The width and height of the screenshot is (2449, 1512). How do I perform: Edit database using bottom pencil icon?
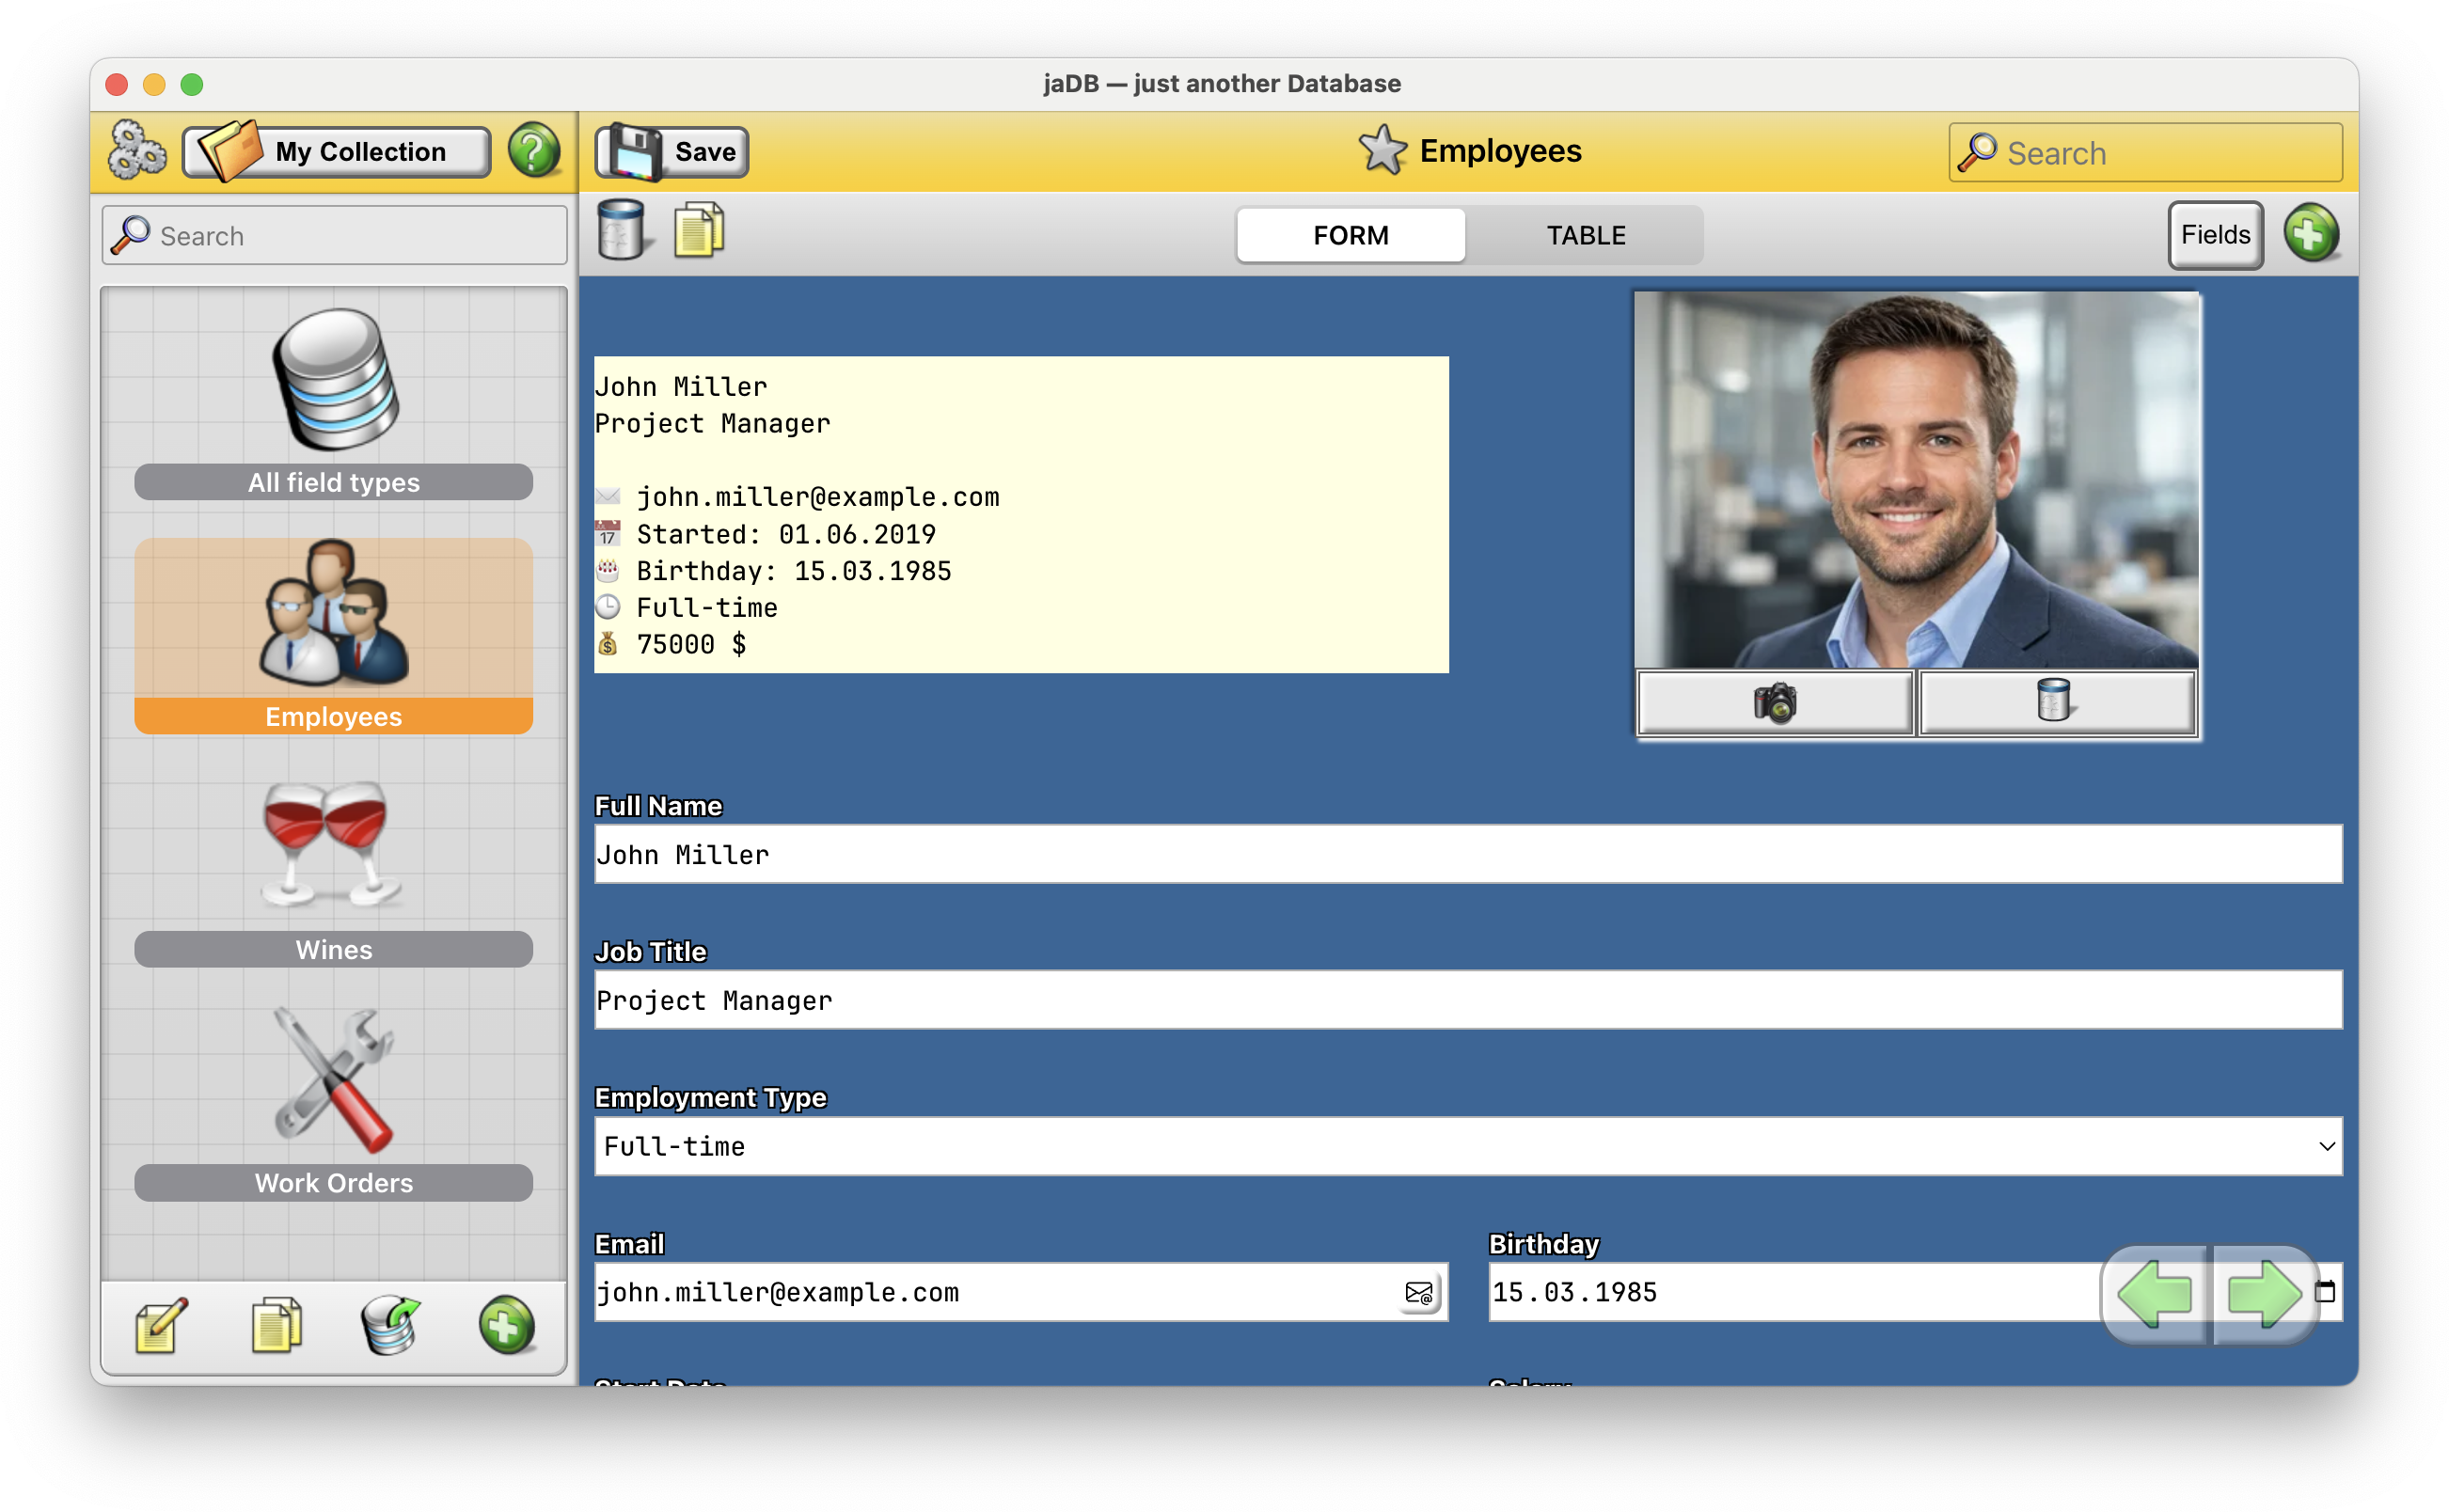(162, 1326)
